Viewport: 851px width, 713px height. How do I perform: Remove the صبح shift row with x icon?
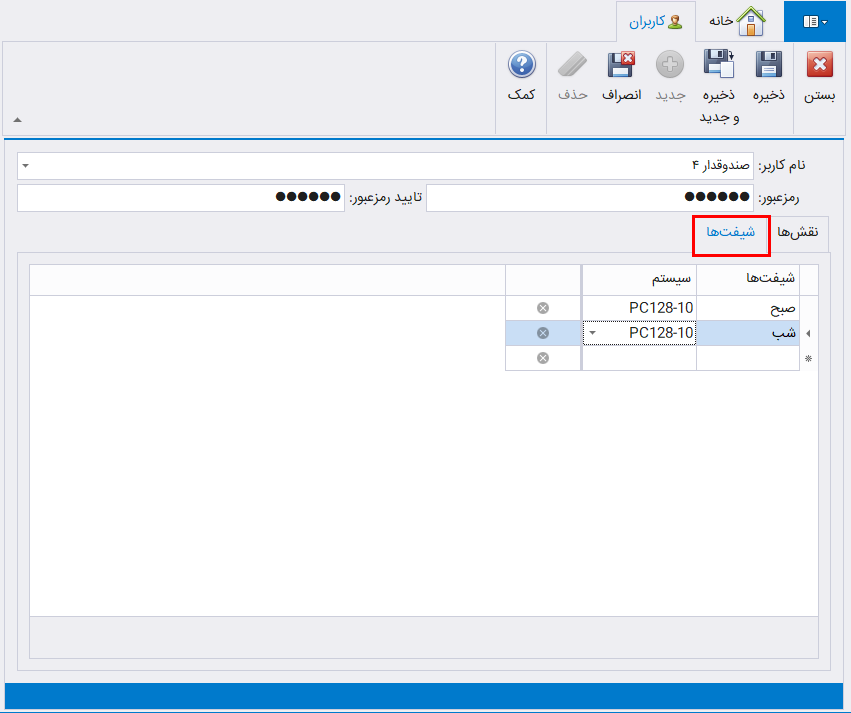point(543,308)
